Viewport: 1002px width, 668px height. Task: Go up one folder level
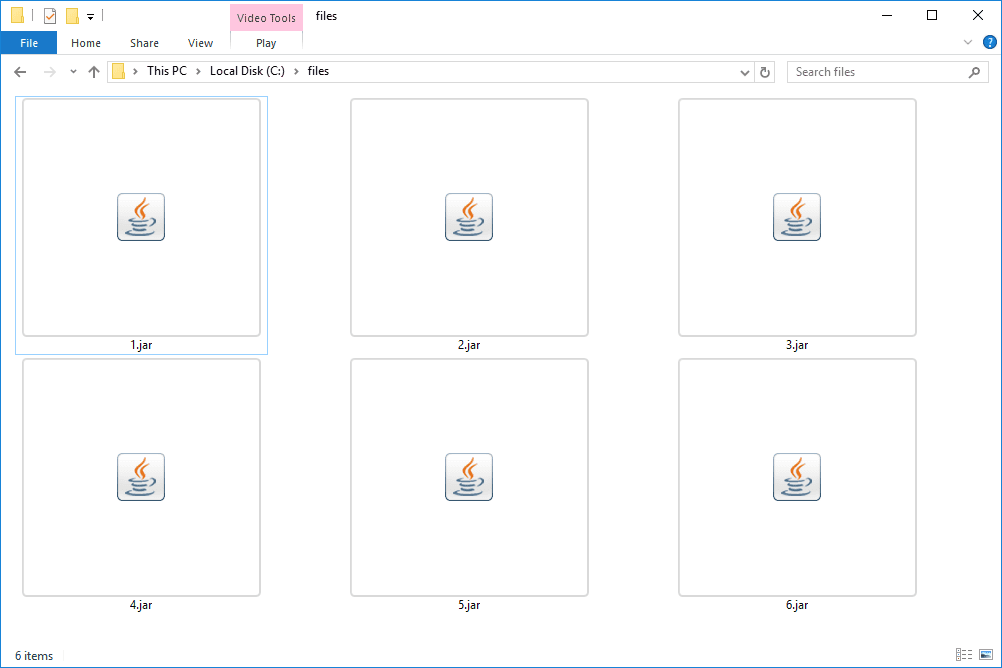(94, 72)
